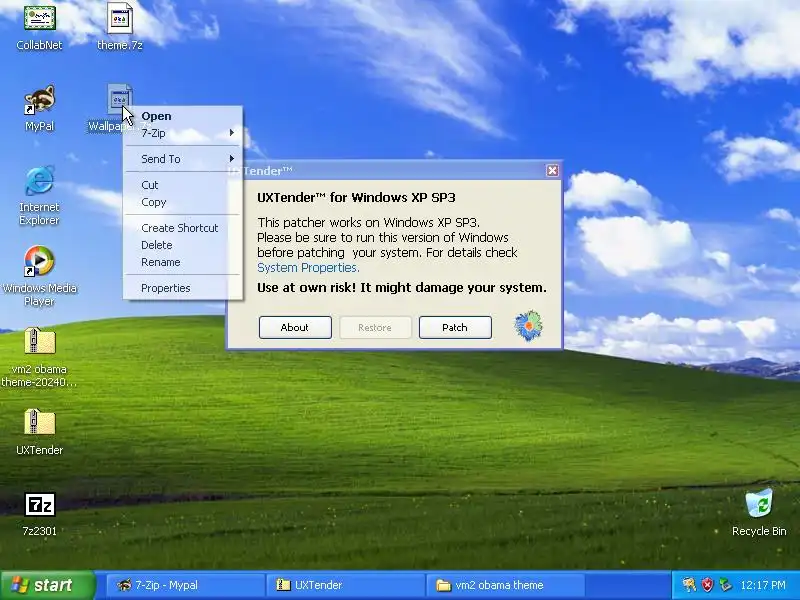
Task: Expand the 7-Zip submenu
Action: click(x=183, y=133)
